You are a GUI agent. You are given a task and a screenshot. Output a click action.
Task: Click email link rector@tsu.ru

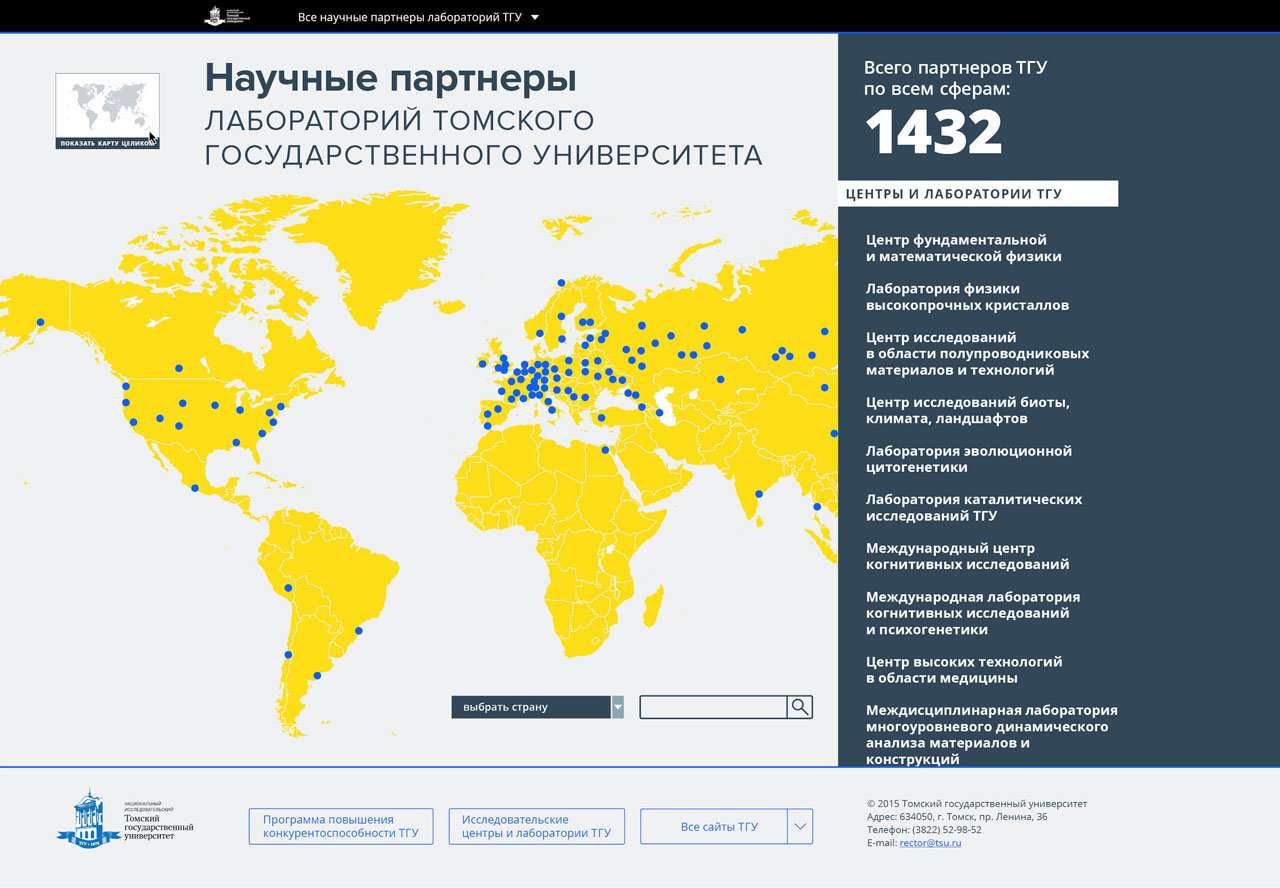[930, 843]
